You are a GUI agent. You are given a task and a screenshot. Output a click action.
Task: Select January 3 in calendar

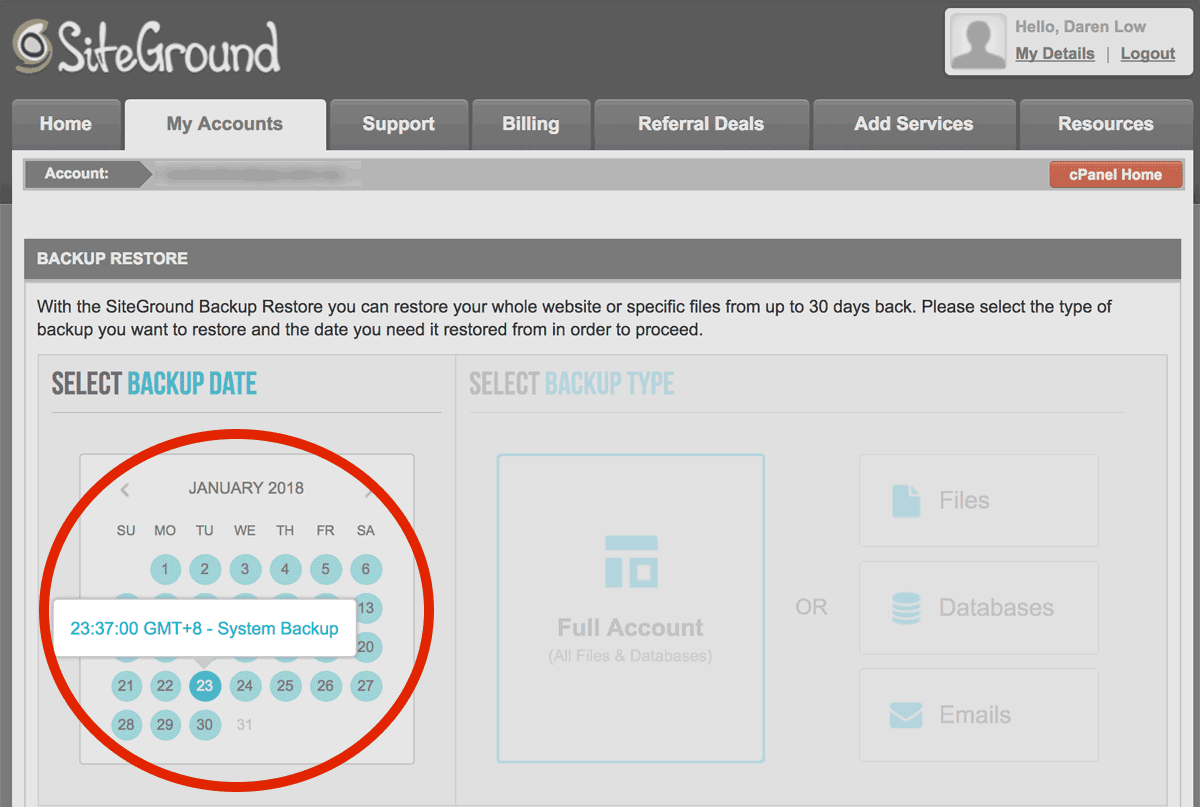point(245,570)
